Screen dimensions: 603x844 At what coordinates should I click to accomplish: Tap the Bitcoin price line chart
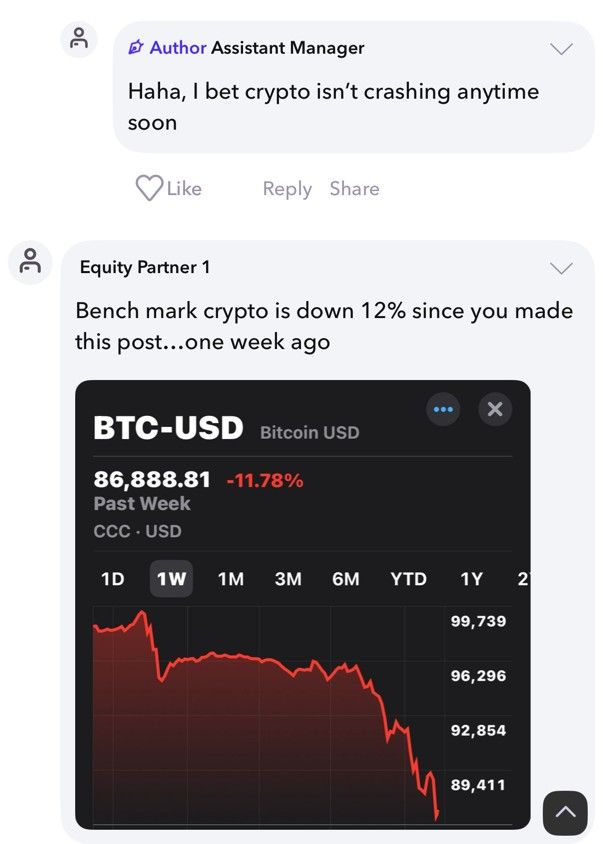pyautogui.click(x=268, y=716)
